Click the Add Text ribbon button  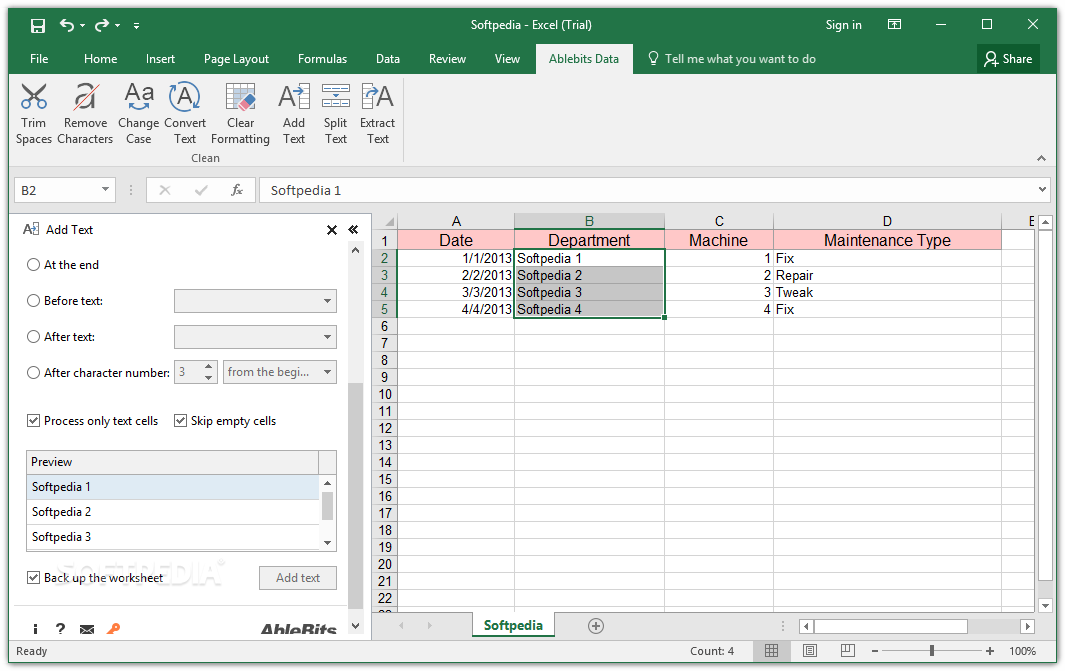[293, 113]
